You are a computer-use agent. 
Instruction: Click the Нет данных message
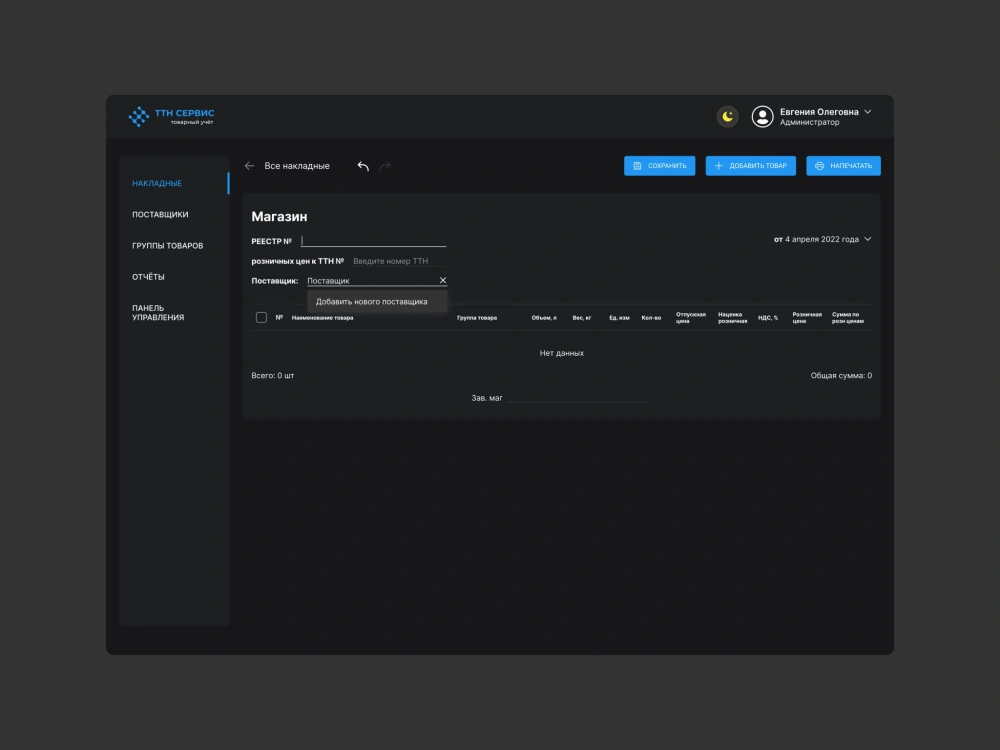561,353
